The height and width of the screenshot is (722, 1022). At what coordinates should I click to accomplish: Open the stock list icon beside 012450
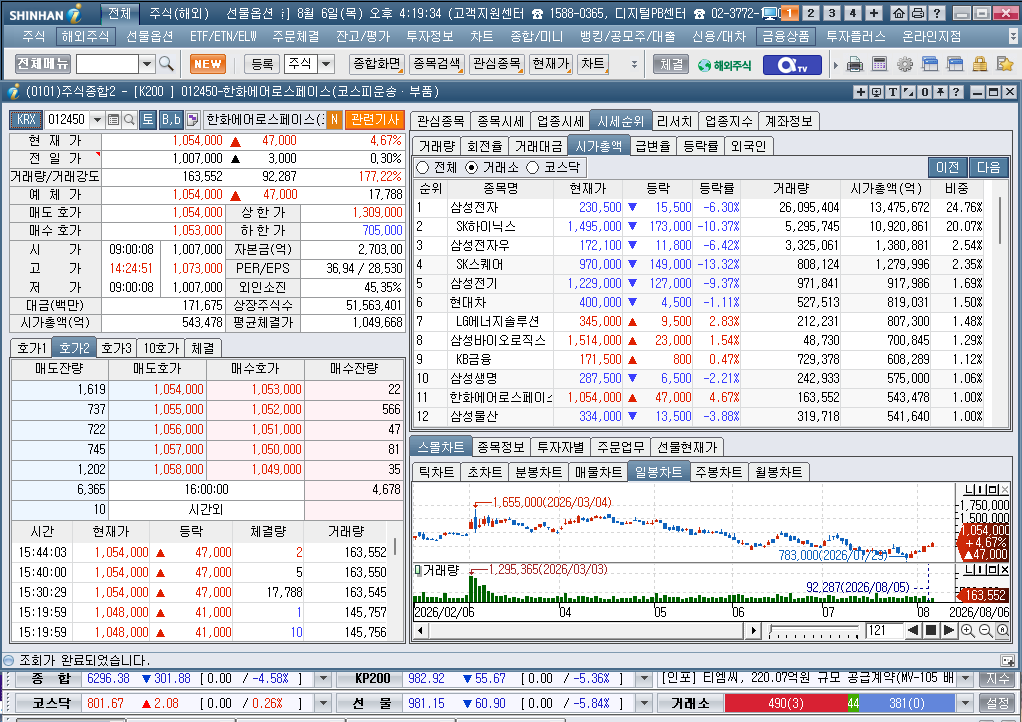(113, 119)
